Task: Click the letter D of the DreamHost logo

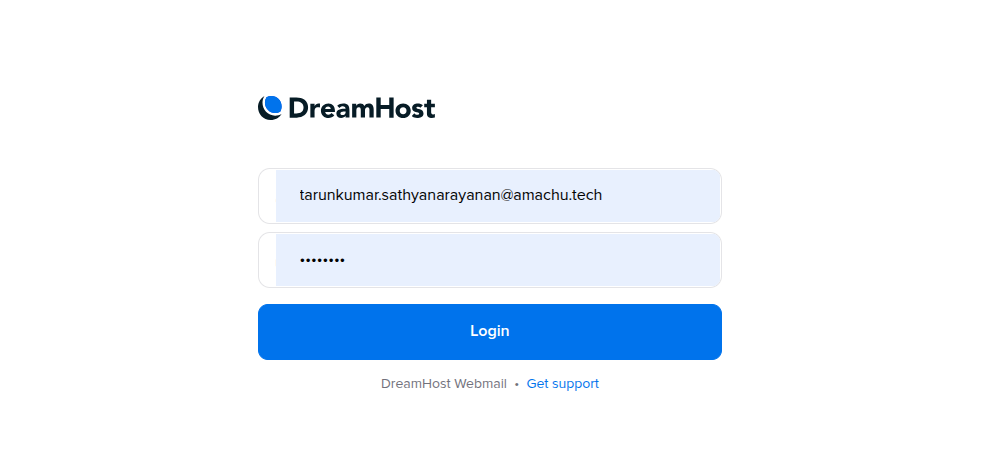Action: pyautogui.click(x=298, y=108)
